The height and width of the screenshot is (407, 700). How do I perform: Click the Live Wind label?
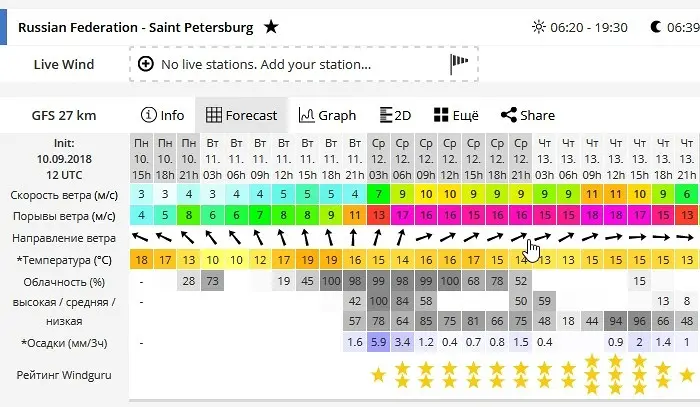[x=64, y=64]
